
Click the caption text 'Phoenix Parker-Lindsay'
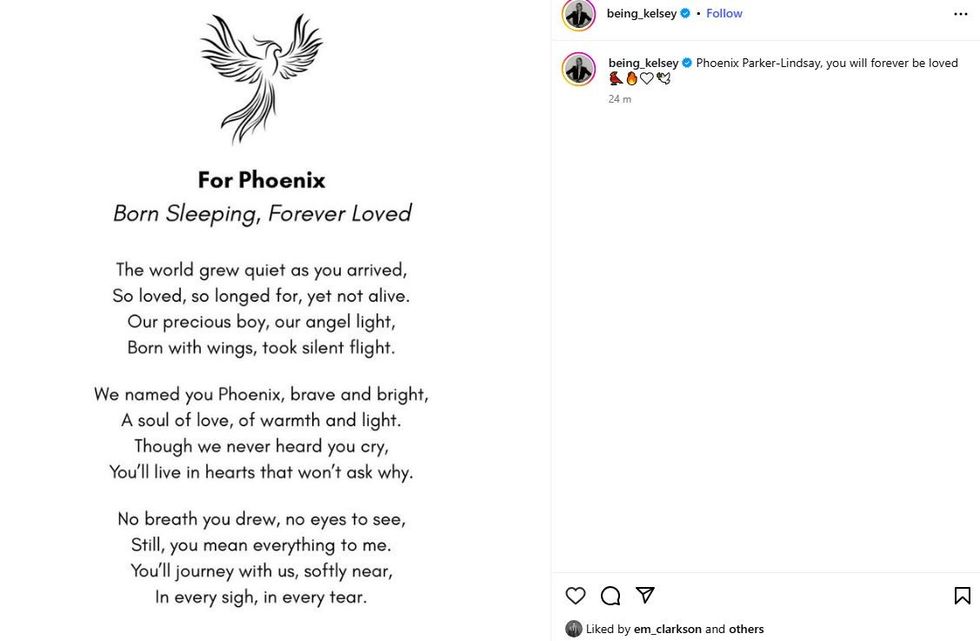(758, 63)
